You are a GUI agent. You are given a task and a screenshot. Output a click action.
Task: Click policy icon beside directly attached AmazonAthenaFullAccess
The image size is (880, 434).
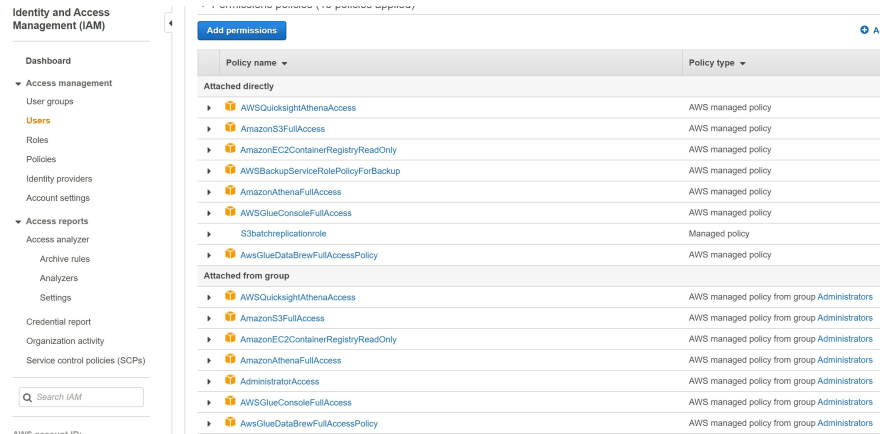point(230,190)
